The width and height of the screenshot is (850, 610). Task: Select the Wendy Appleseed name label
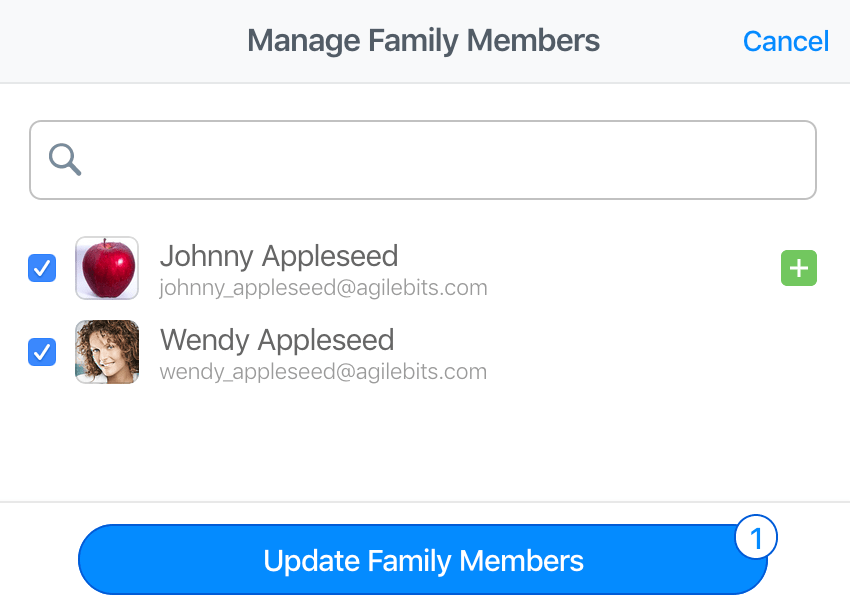pyautogui.click(x=277, y=340)
